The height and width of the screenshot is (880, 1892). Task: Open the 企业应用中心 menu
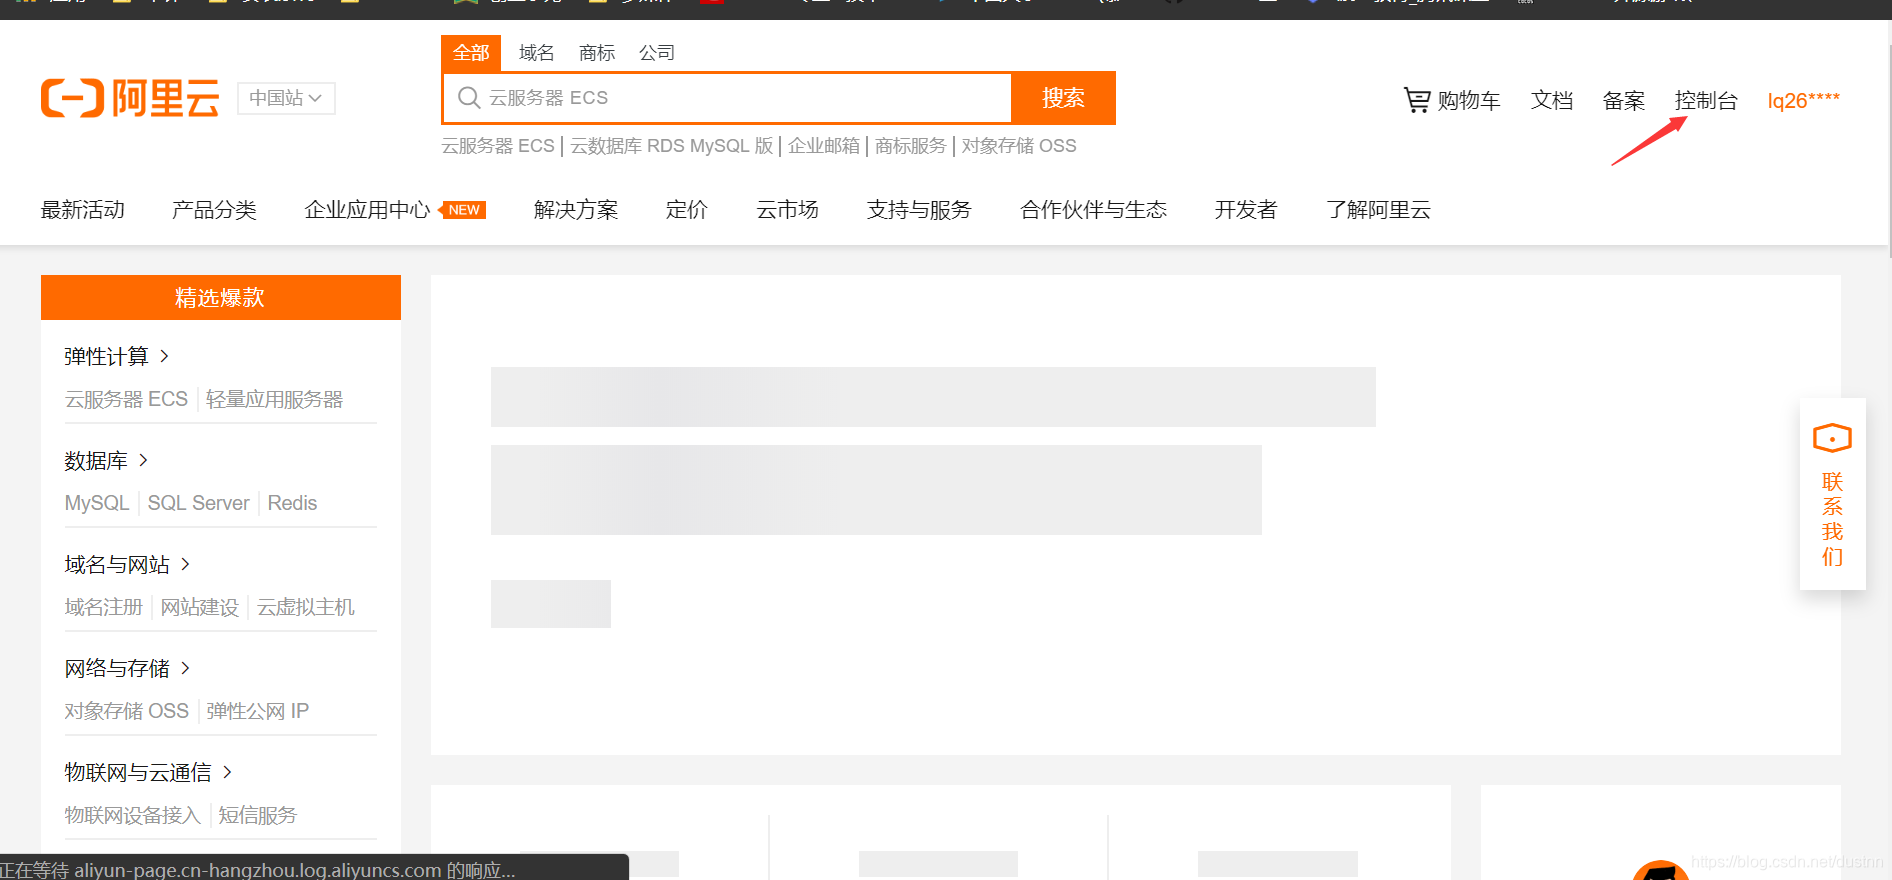[x=367, y=210]
